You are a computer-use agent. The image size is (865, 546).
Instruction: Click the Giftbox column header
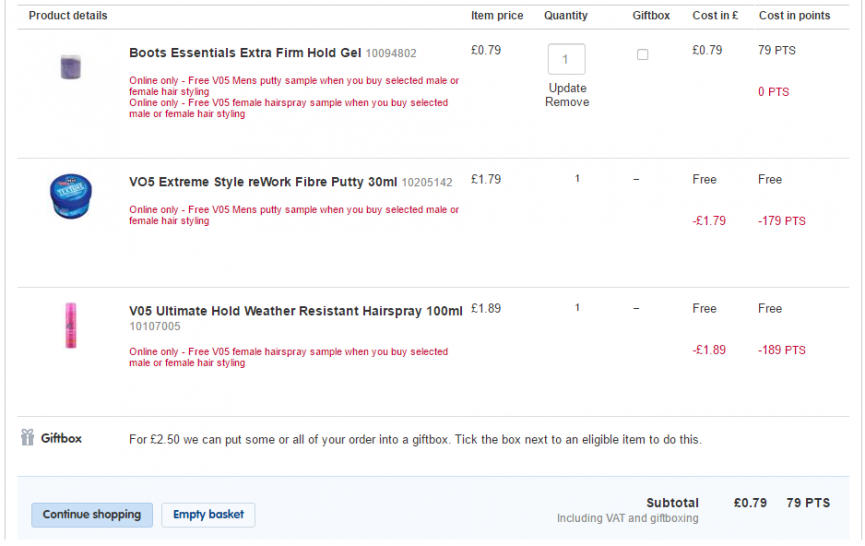(x=651, y=15)
